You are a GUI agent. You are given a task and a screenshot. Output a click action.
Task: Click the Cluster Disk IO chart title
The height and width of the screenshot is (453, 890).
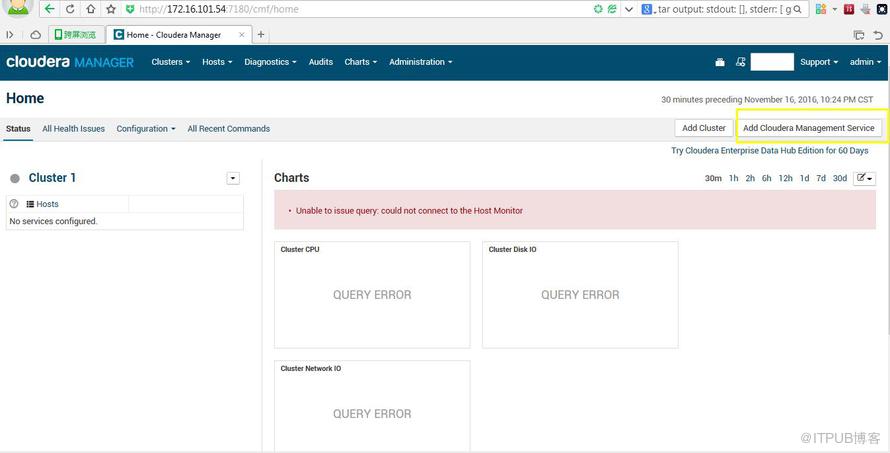[513, 250]
